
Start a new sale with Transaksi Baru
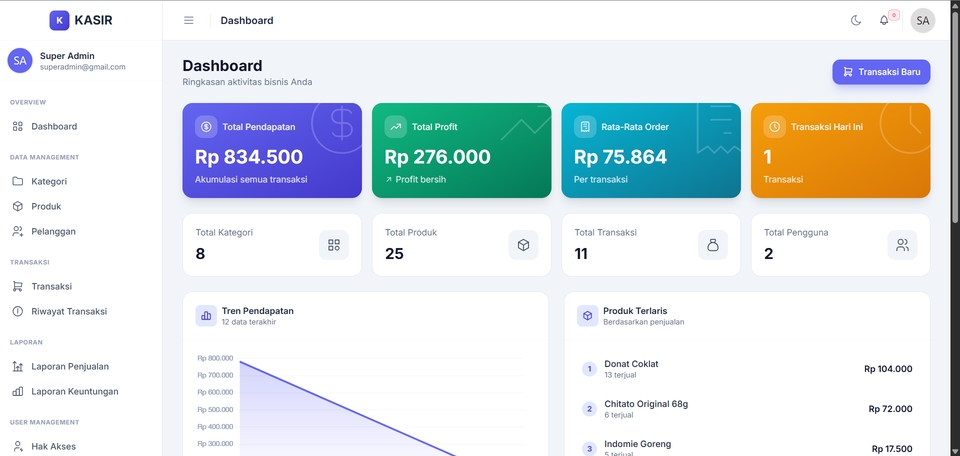881,72
